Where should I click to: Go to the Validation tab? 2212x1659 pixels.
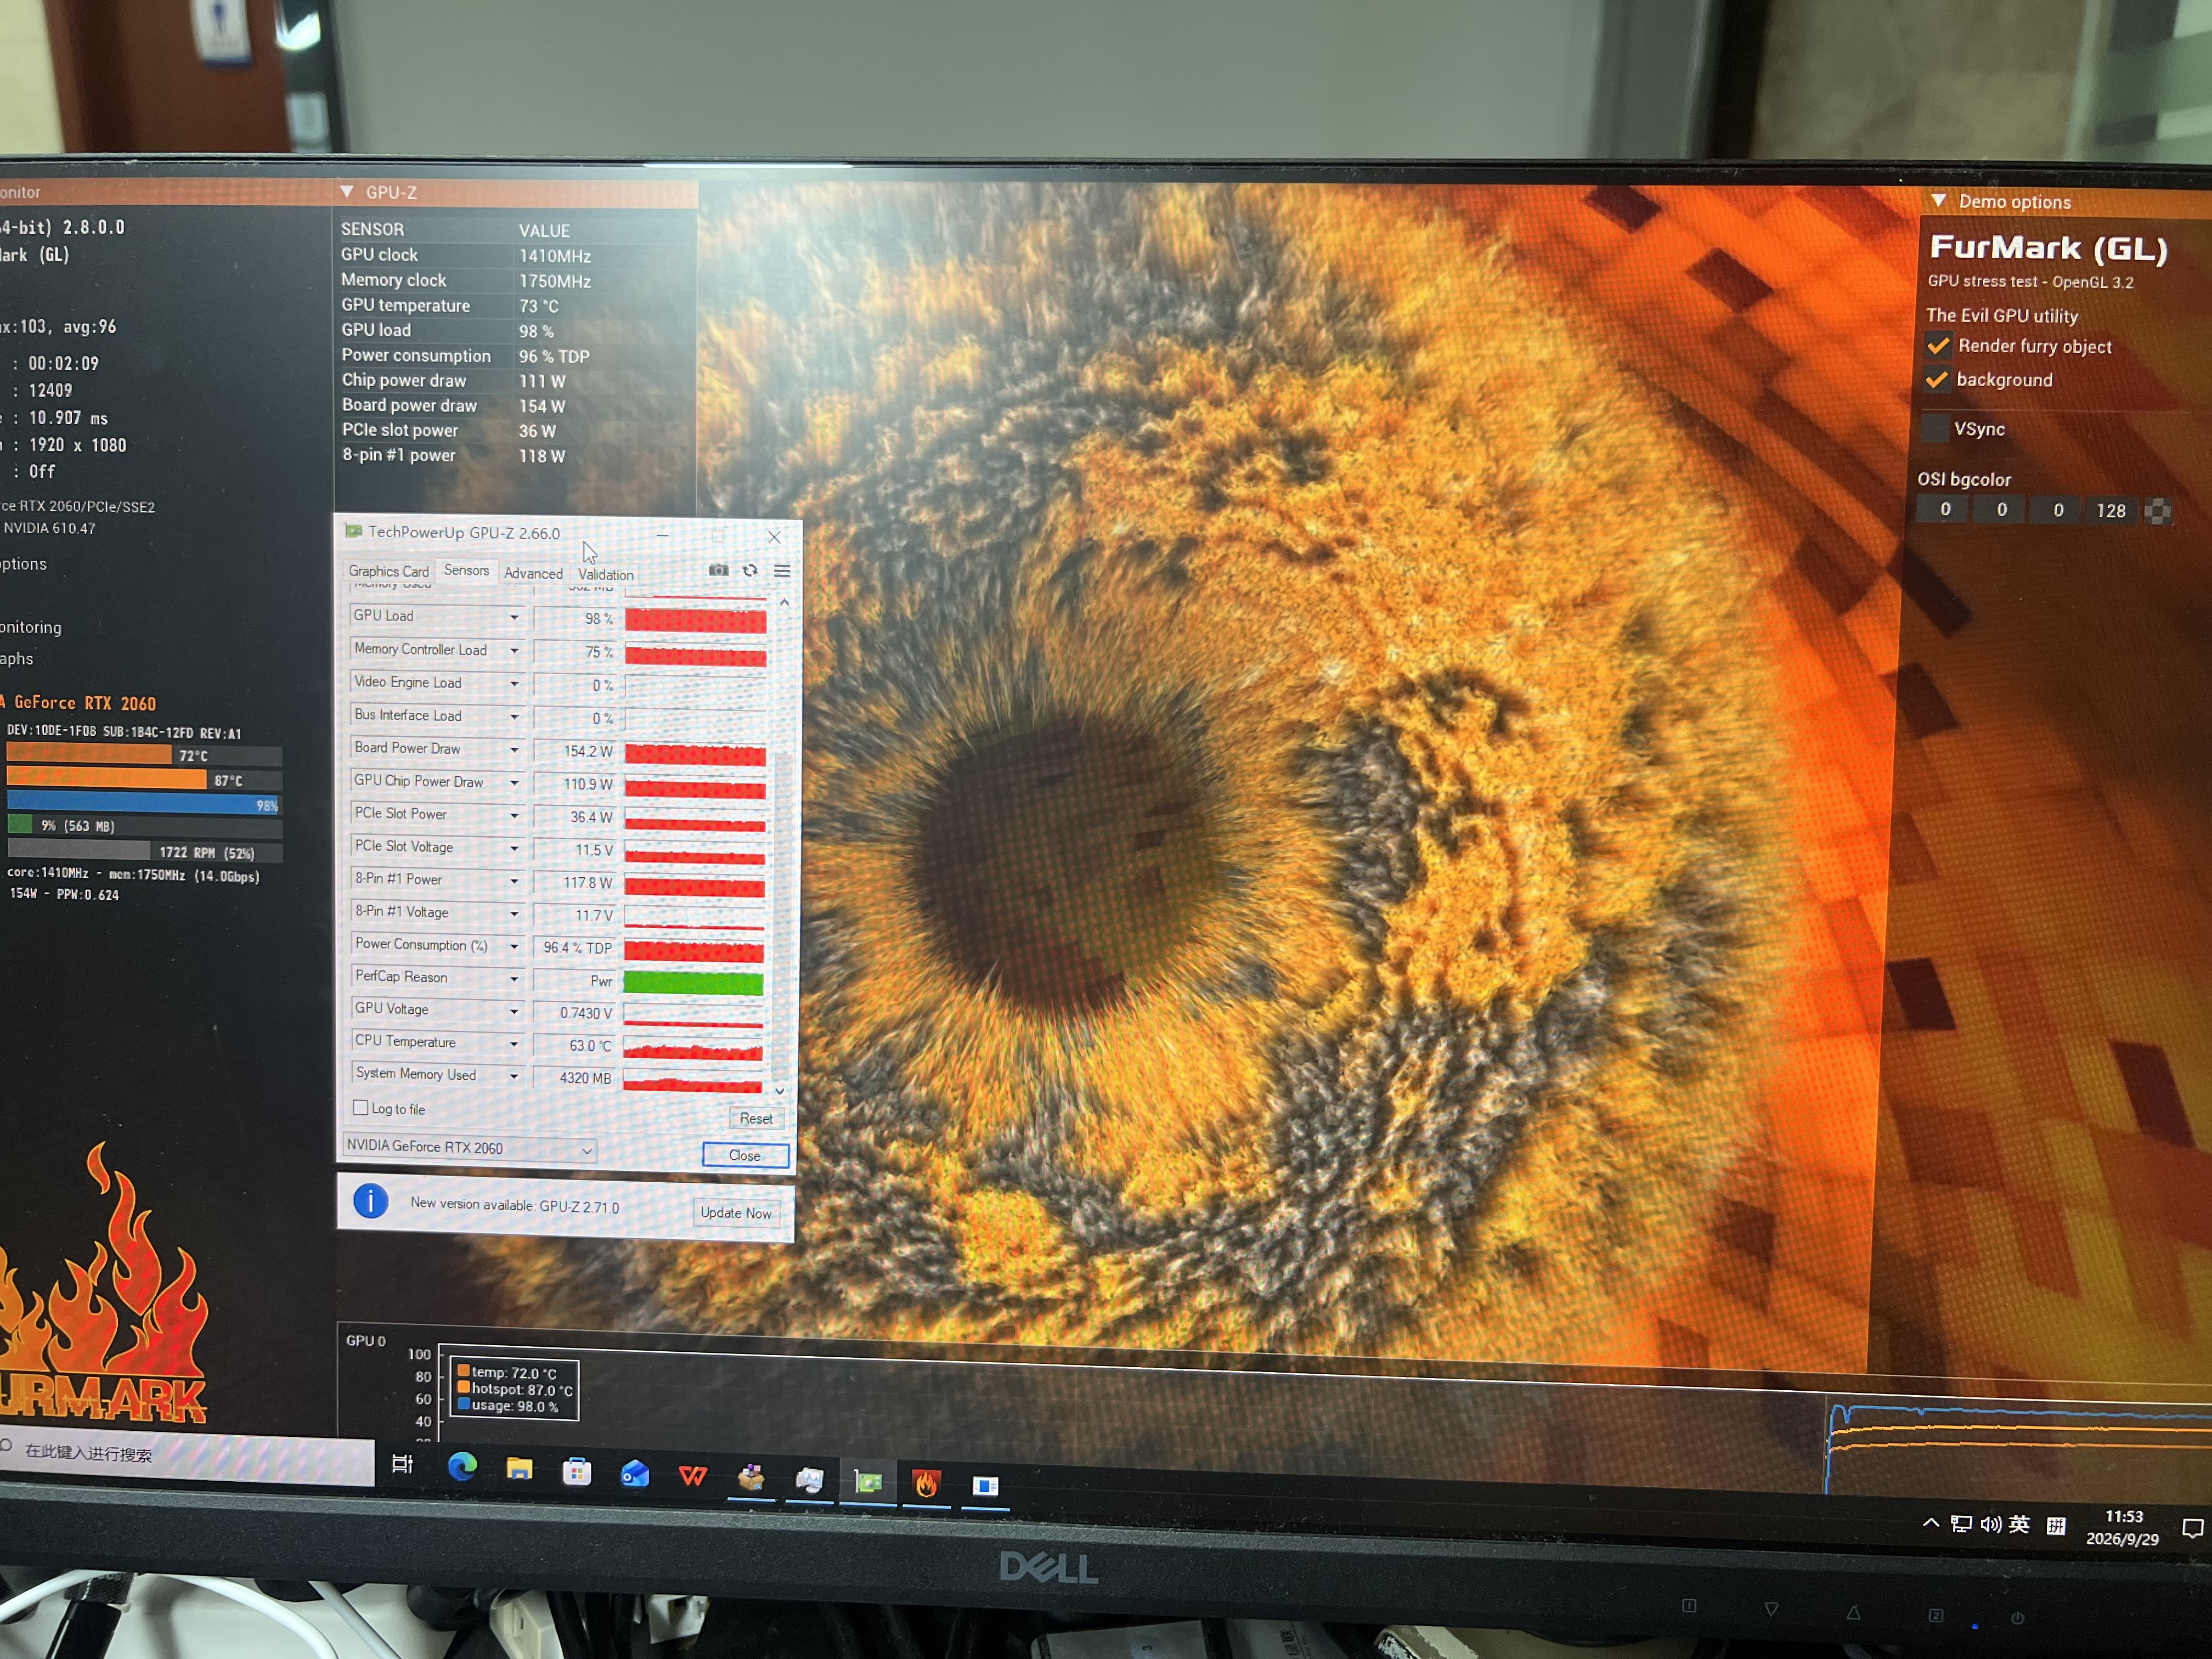(x=605, y=574)
